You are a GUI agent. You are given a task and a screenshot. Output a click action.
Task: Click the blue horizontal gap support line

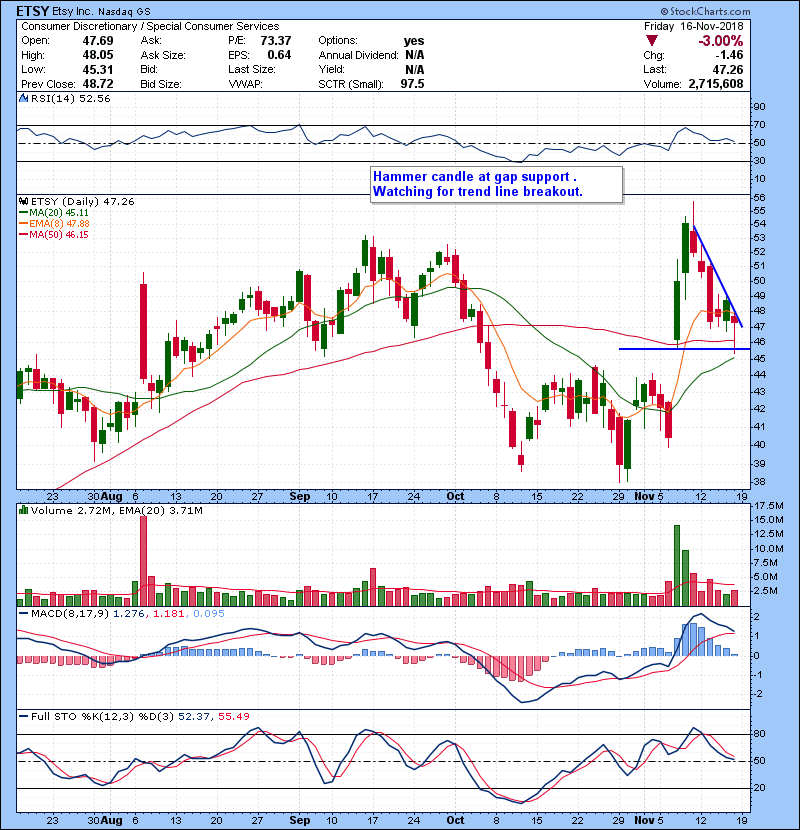pos(684,349)
